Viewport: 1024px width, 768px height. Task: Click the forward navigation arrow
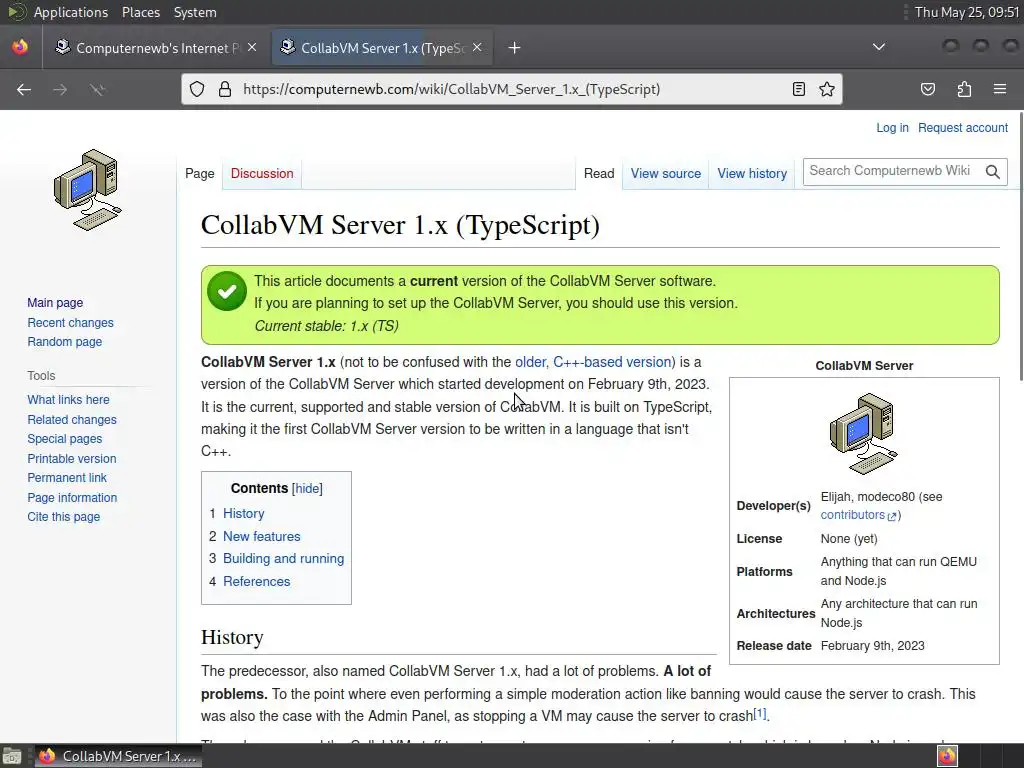pyautogui.click(x=60, y=89)
